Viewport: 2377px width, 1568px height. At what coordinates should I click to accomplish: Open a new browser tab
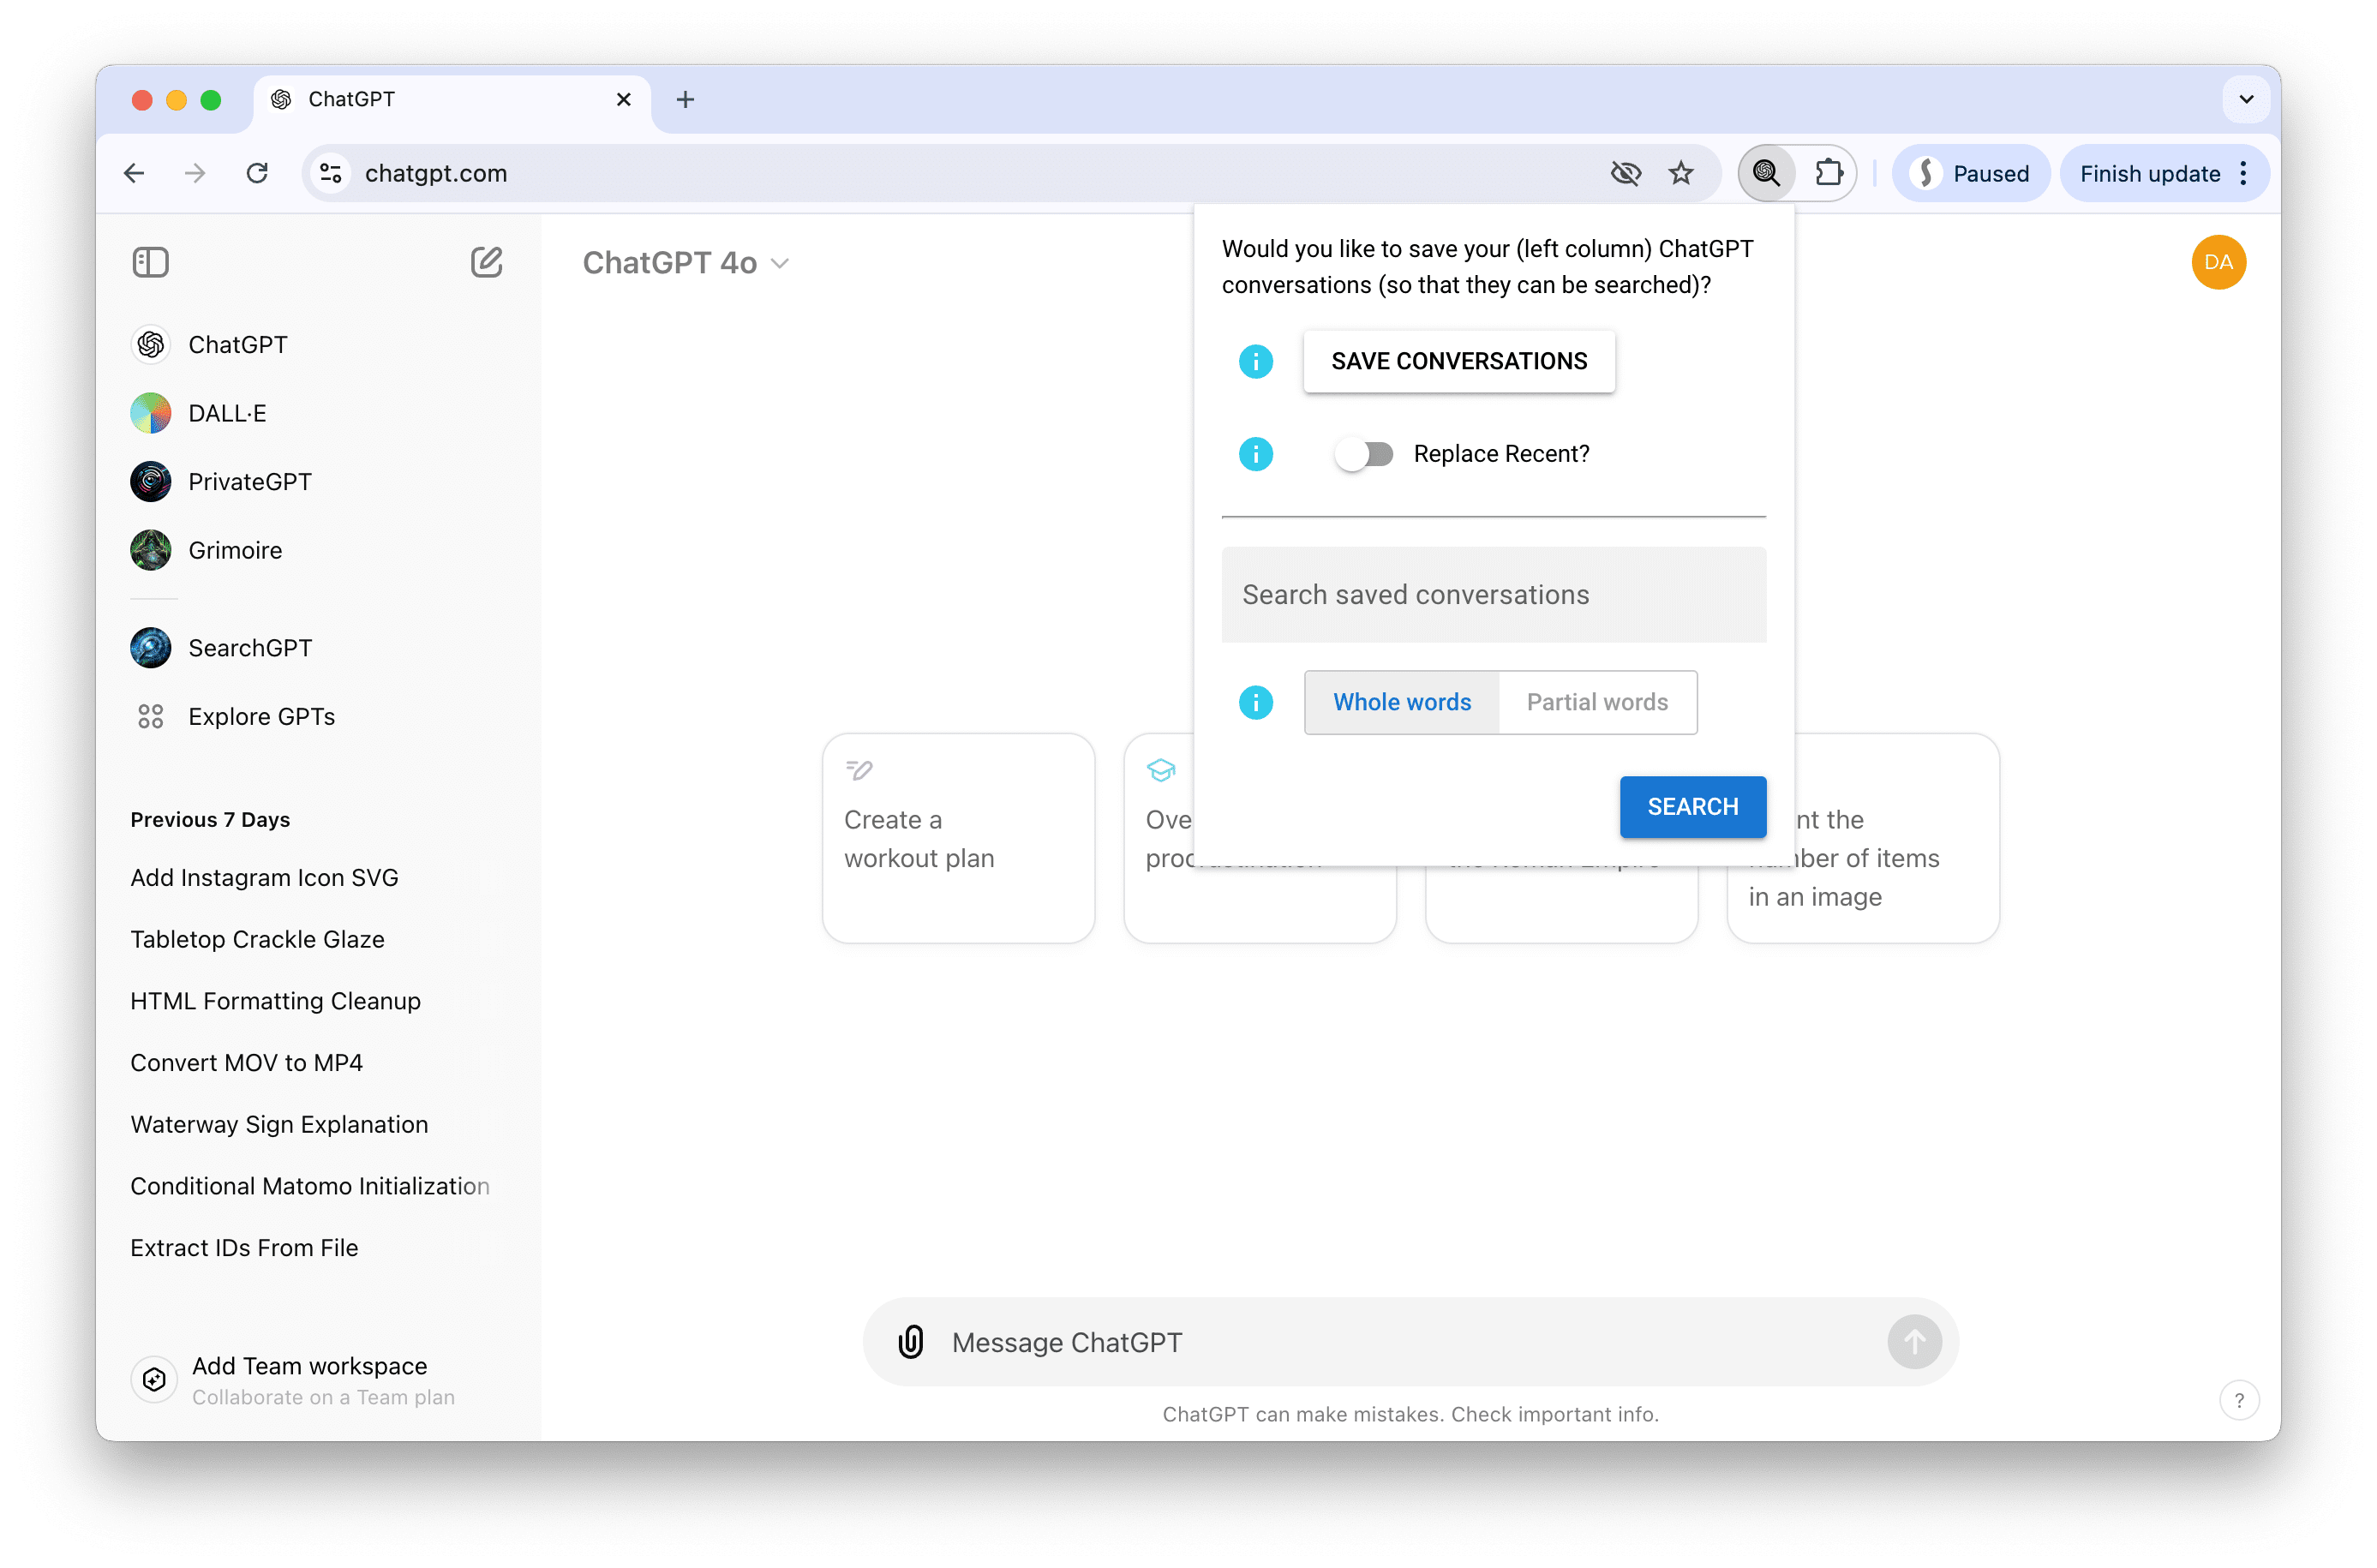pos(685,100)
